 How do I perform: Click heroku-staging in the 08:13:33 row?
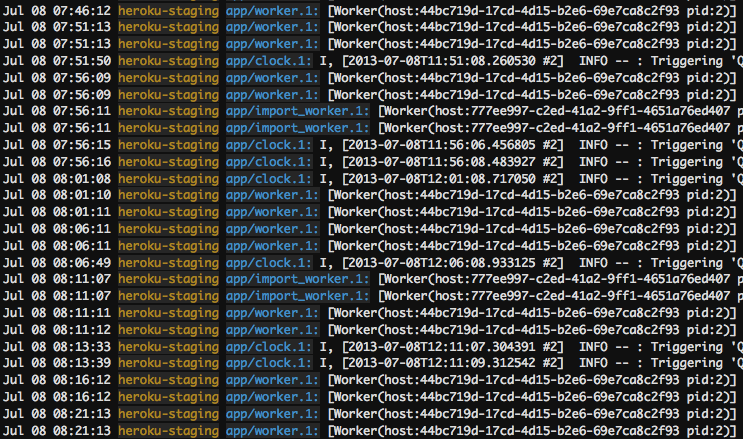(169, 347)
